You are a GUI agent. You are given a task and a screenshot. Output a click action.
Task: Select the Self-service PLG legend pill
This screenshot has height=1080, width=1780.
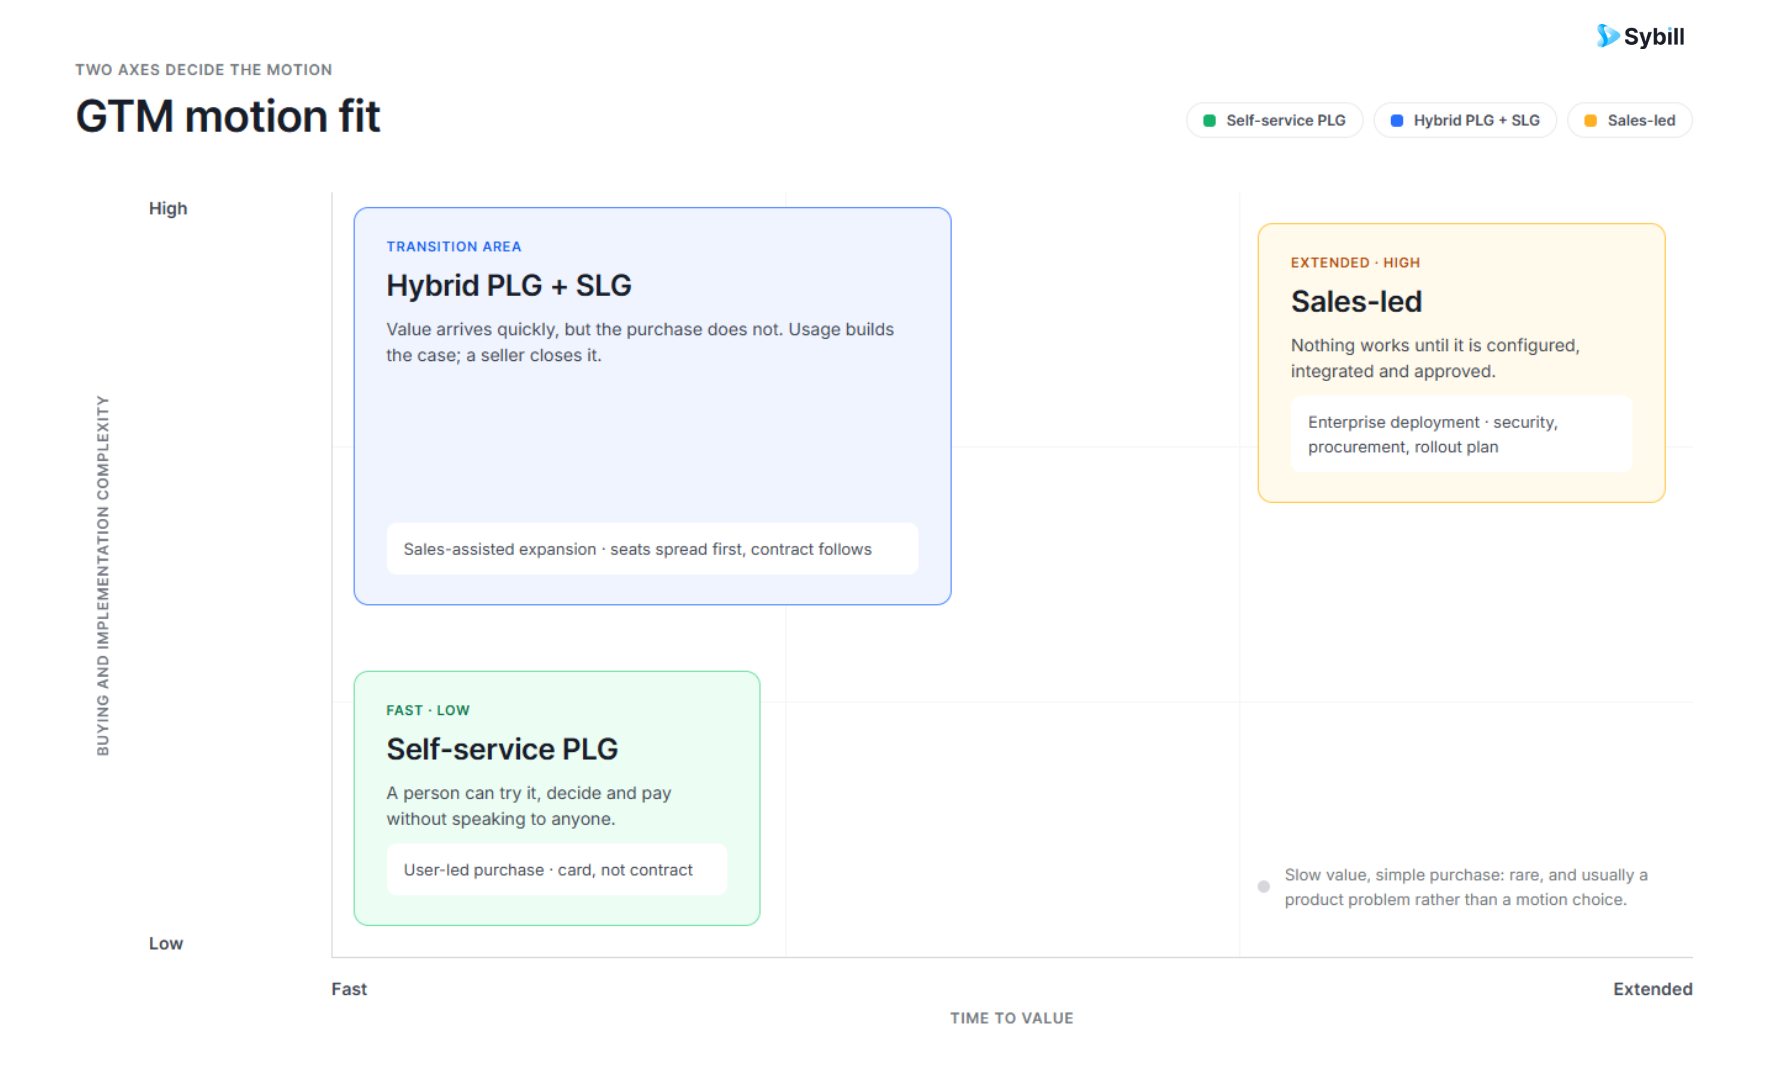[1274, 120]
